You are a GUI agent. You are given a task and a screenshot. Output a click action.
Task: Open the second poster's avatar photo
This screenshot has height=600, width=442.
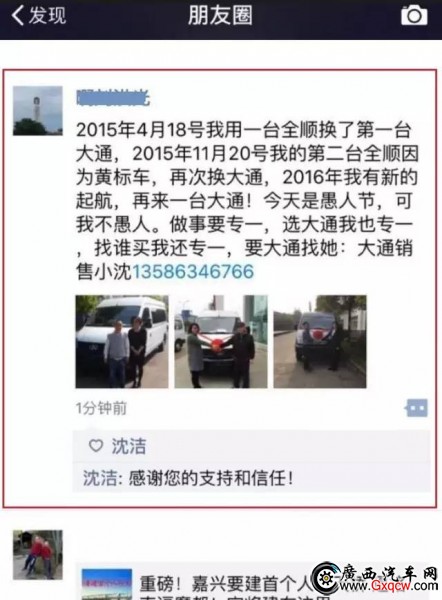coord(38,554)
